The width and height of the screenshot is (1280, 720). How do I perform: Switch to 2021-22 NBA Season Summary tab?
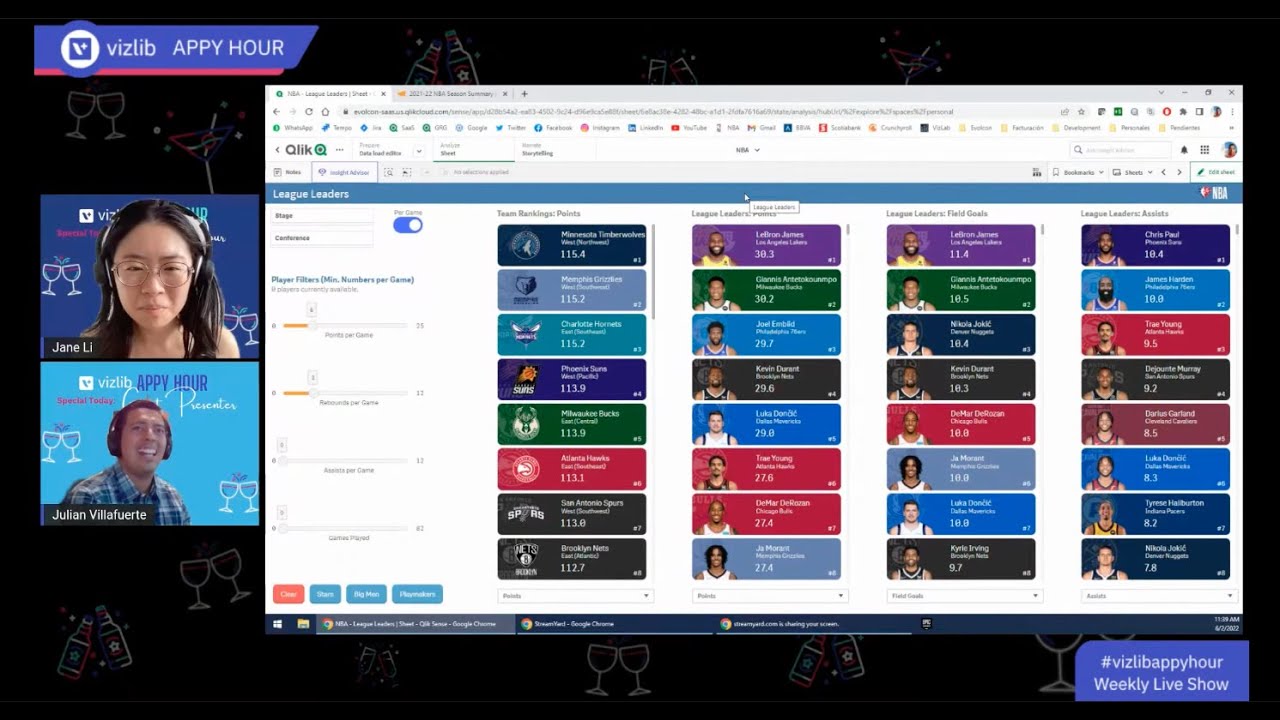(x=452, y=94)
